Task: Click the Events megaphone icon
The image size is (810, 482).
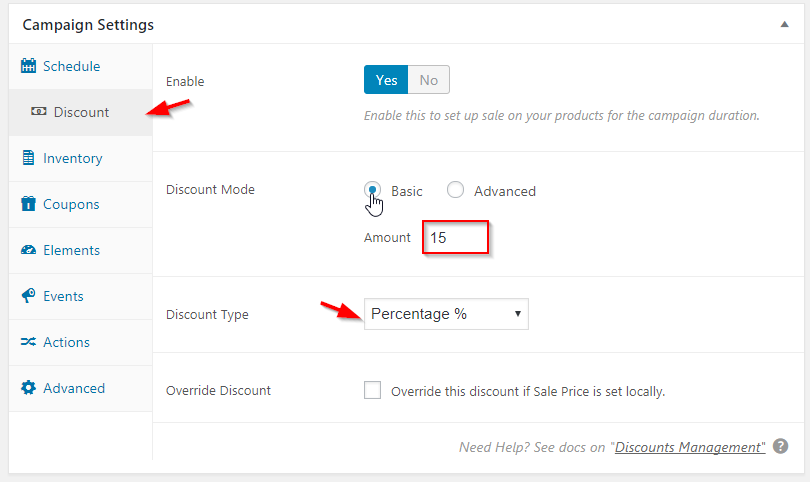Action: [x=28, y=296]
